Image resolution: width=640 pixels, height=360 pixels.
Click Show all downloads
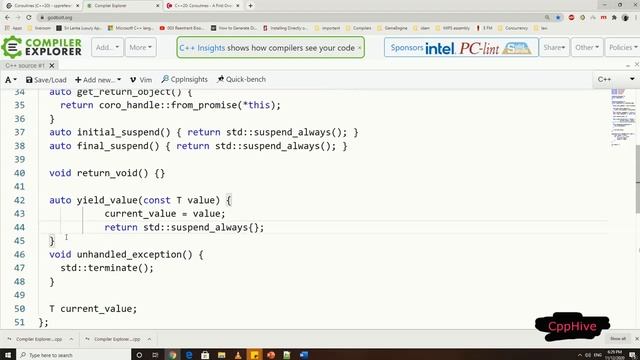point(618,339)
